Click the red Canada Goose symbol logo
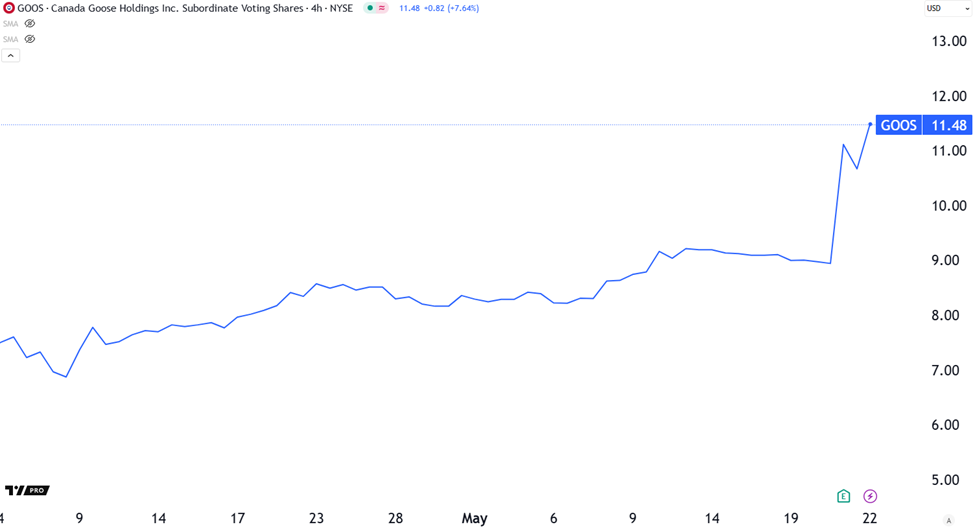Screen dimensions: 975x529 coord(9,8)
